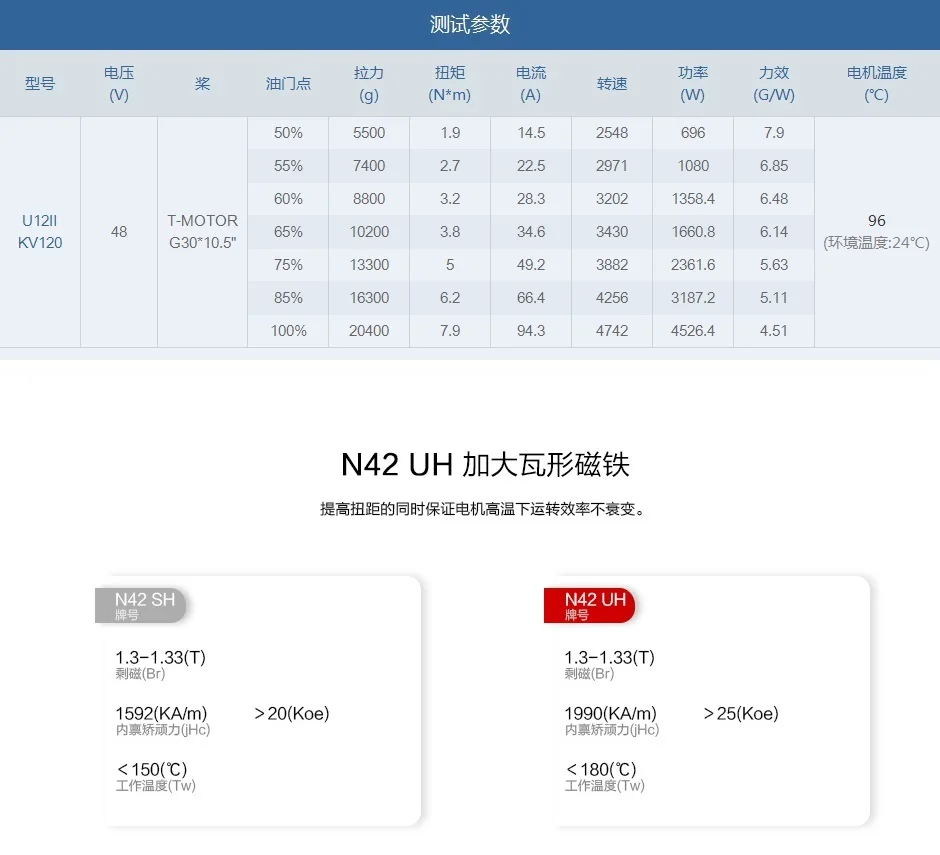Screen dimensions: 940x855
Task: Select the 65% throttle cell
Action: point(288,231)
